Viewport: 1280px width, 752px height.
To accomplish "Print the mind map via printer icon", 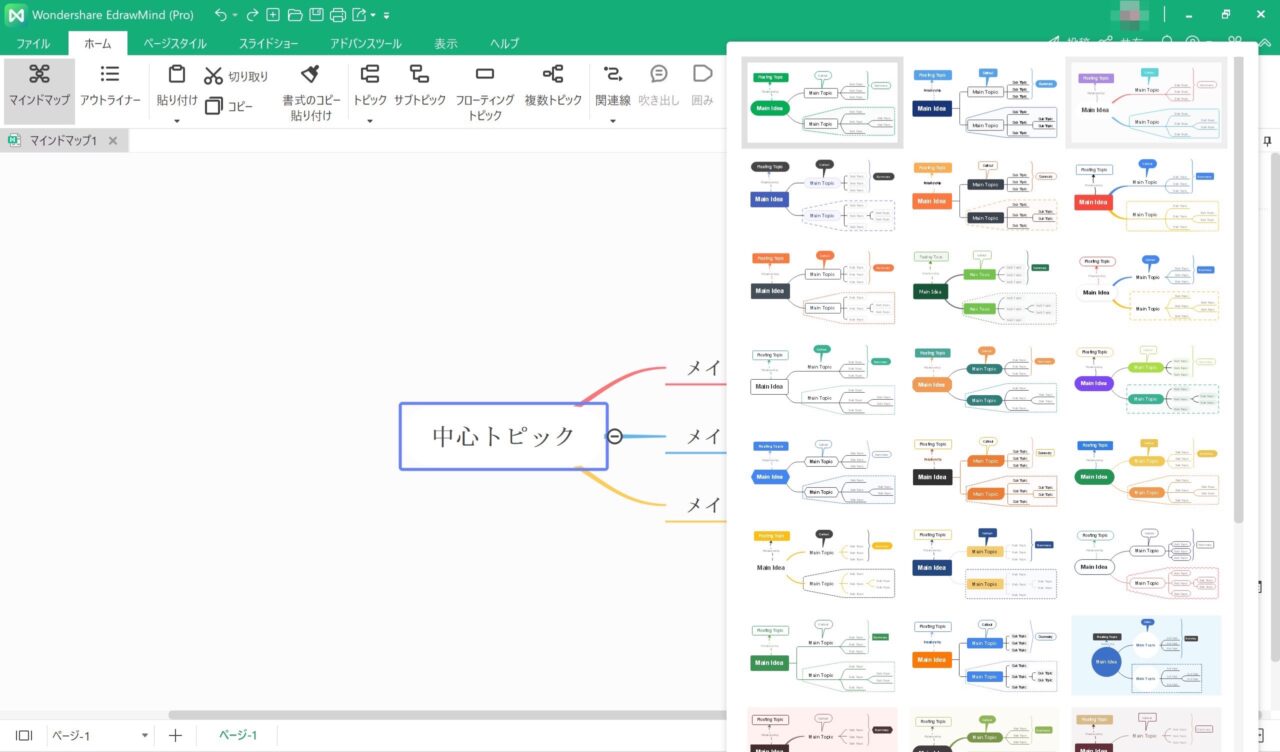I will click(x=338, y=15).
